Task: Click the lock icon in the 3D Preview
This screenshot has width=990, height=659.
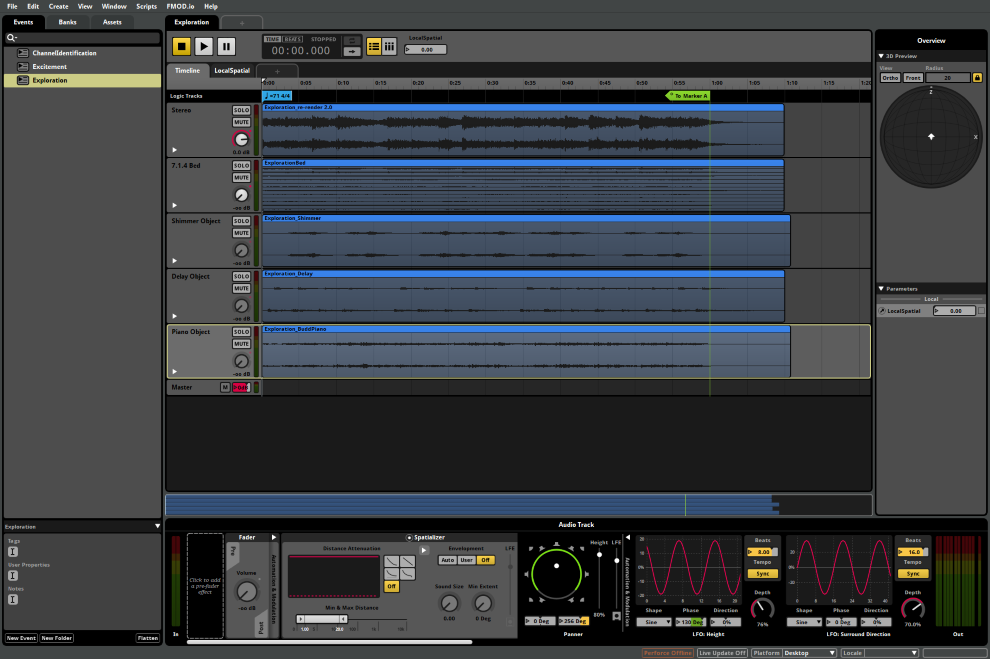Action: 977,78
